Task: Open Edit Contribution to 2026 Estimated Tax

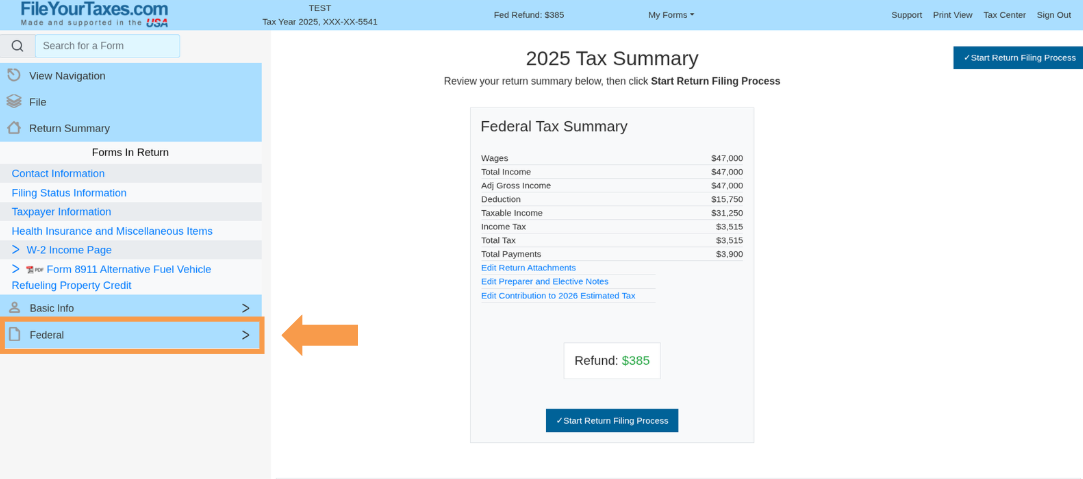Action: 558,295
